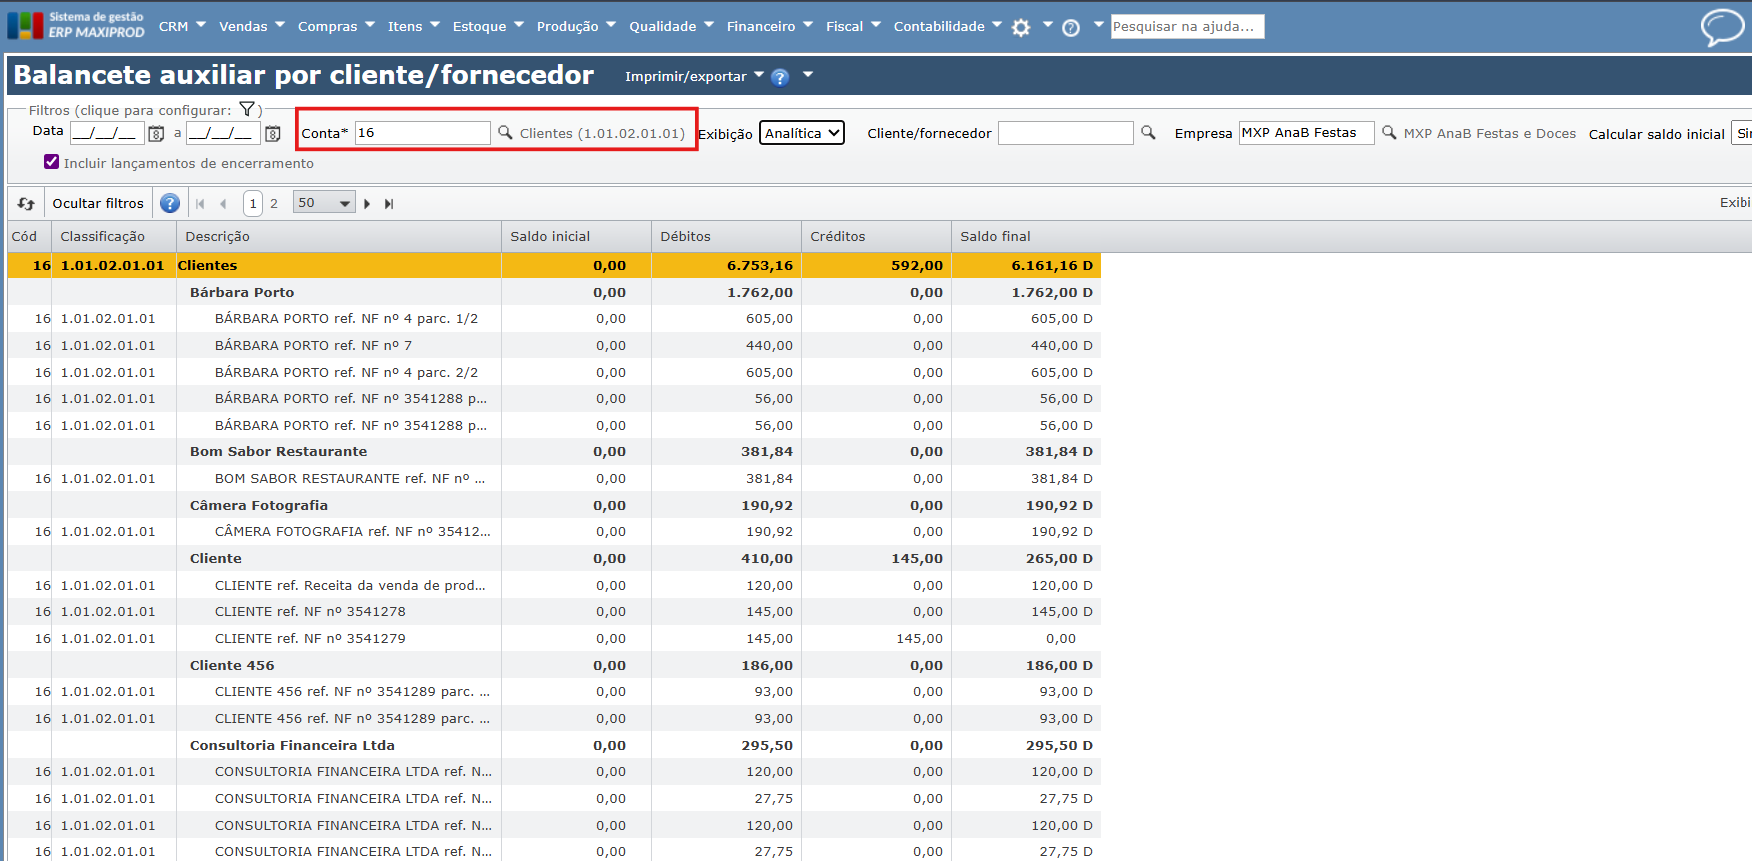Open the Exibição Analítica dropdown
The width and height of the screenshot is (1752, 861).
pos(802,133)
